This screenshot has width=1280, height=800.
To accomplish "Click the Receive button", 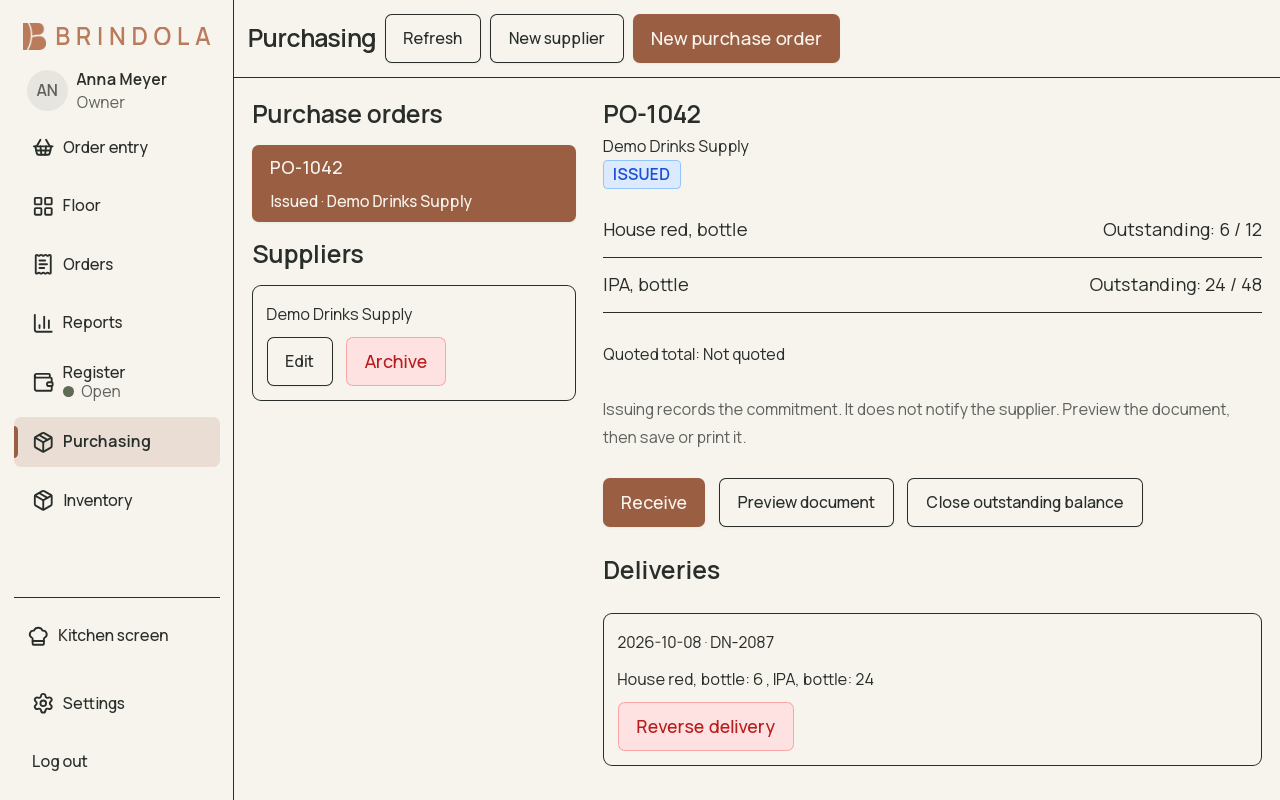I will [x=654, y=503].
